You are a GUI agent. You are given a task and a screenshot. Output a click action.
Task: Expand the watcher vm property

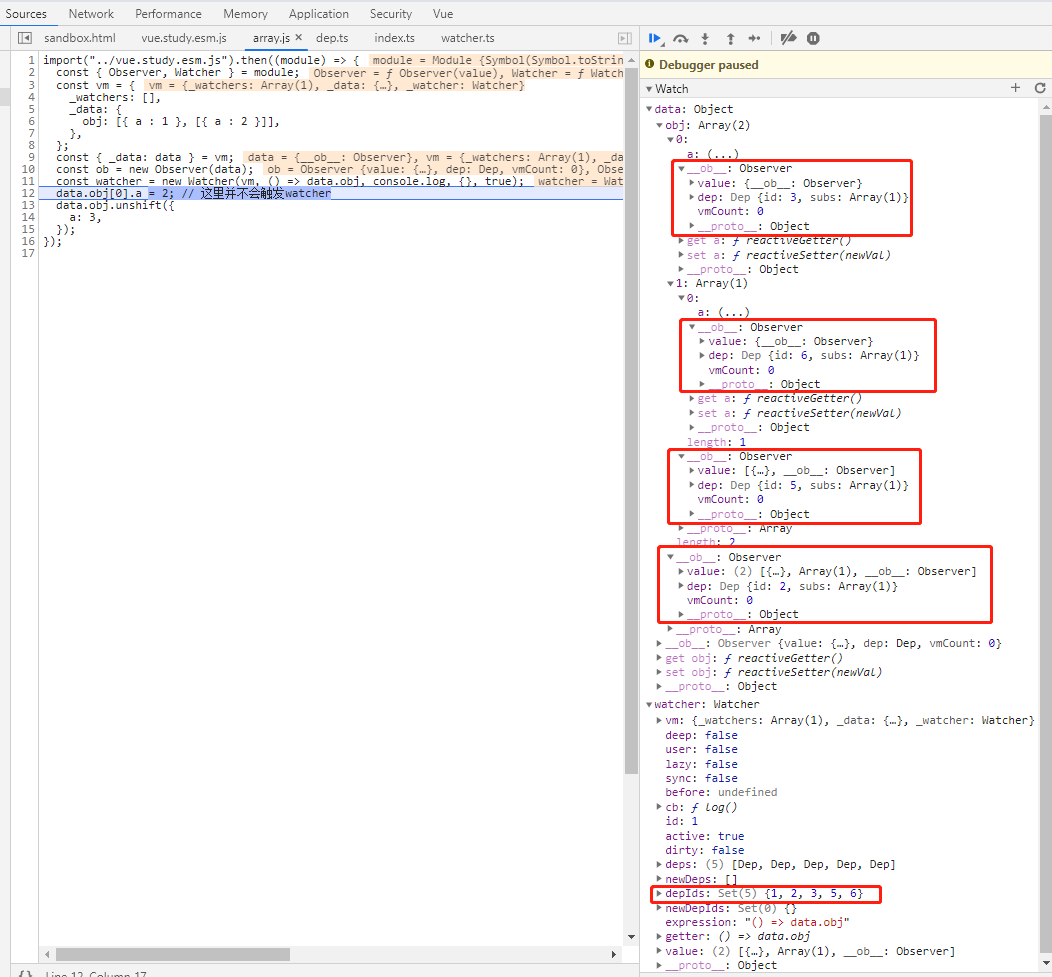pyautogui.click(x=659, y=720)
